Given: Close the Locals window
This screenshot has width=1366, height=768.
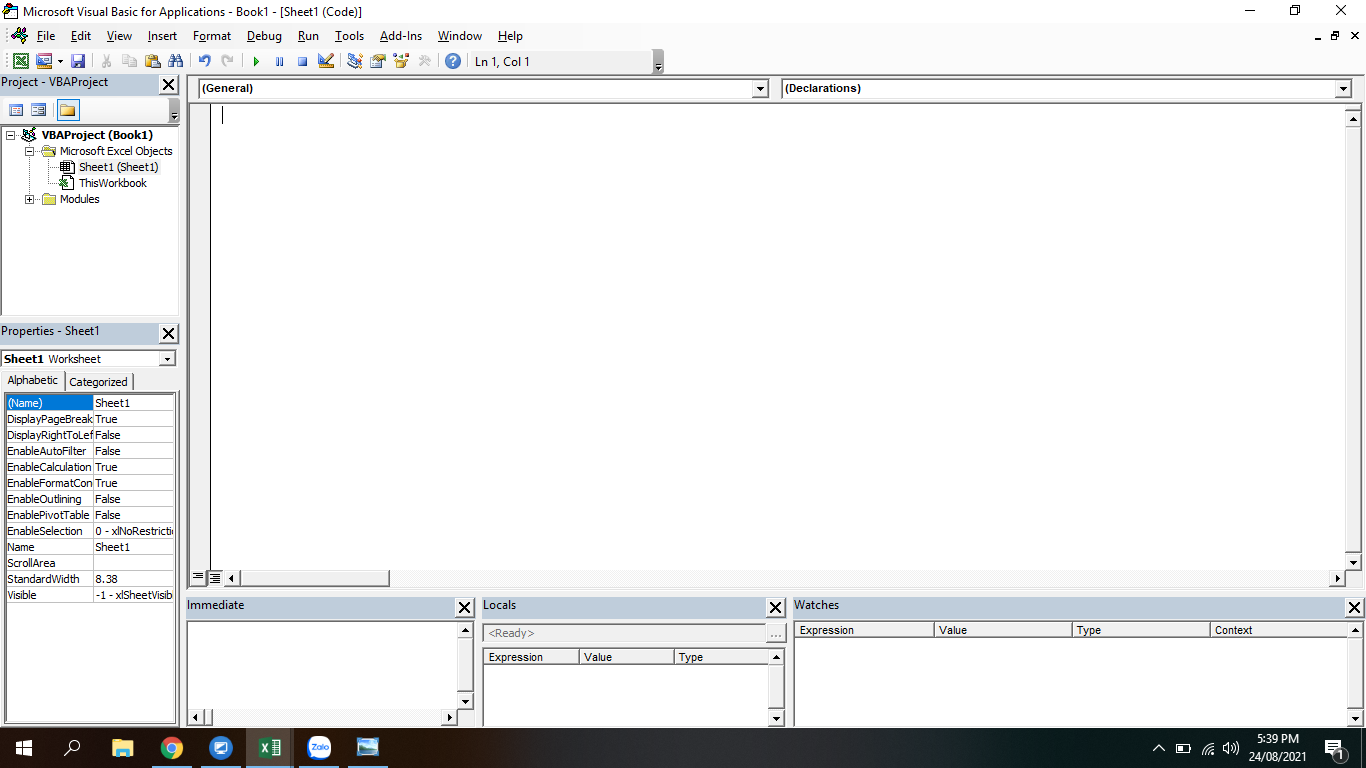Looking at the screenshot, I should pyautogui.click(x=775, y=608).
